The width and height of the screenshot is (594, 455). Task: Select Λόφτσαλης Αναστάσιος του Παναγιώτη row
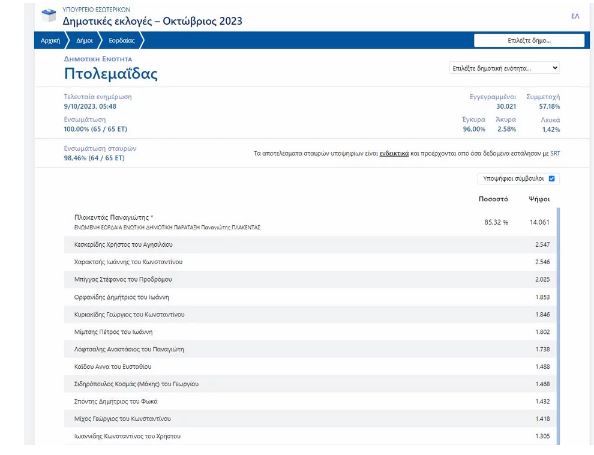click(x=310, y=349)
